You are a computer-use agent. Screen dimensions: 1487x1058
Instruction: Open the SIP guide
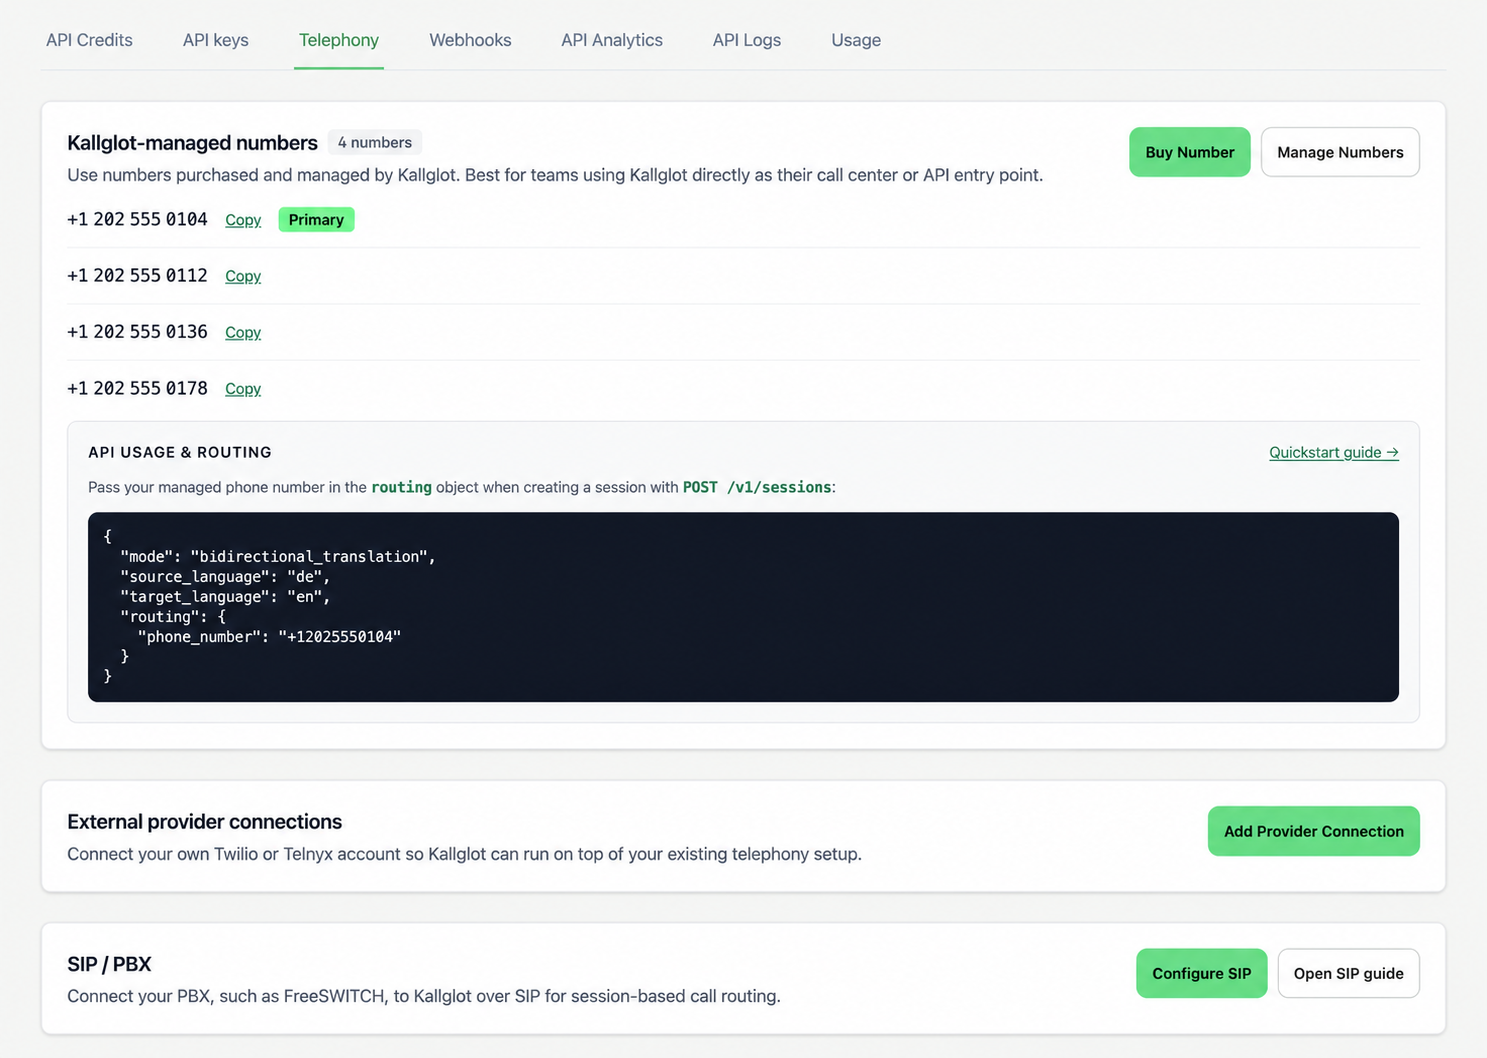[1349, 973]
